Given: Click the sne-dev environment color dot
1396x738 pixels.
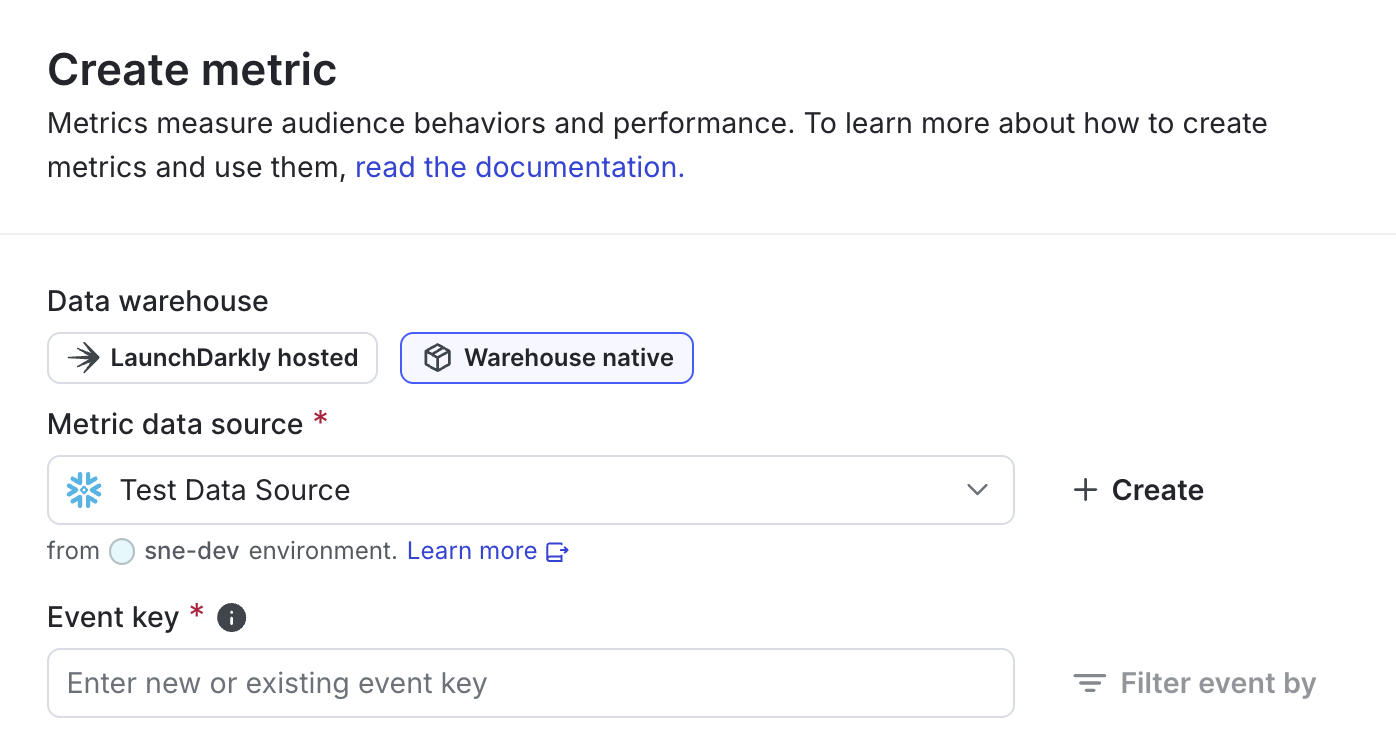Looking at the screenshot, I should [121, 551].
